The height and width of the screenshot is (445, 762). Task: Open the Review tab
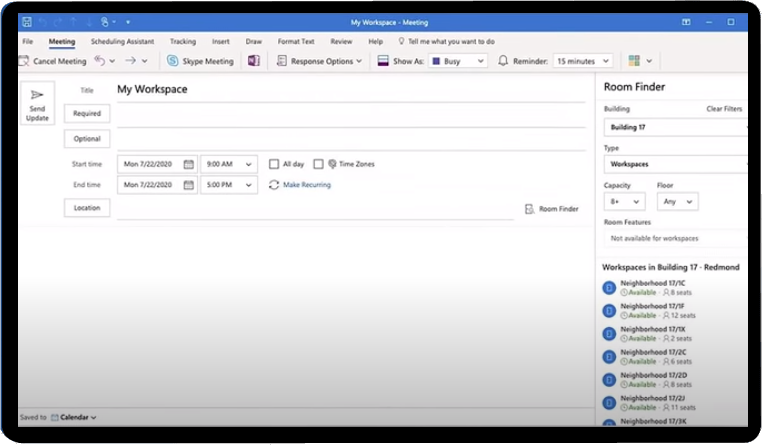tap(341, 41)
